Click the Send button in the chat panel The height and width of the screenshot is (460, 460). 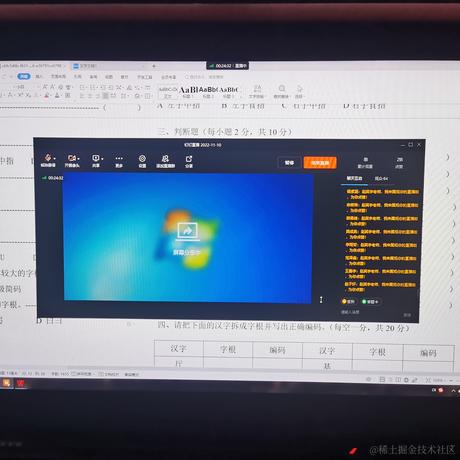coord(407,315)
